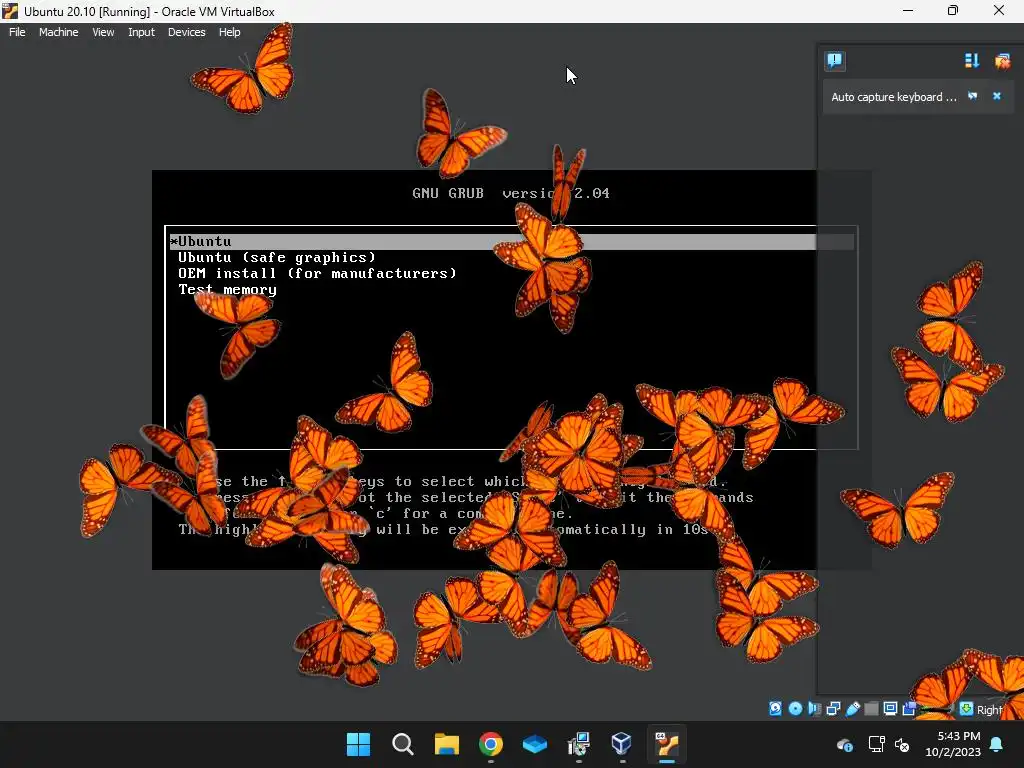Click the delete finished notifications icon
The width and height of the screenshot is (1024, 768).
point(1002,61)
